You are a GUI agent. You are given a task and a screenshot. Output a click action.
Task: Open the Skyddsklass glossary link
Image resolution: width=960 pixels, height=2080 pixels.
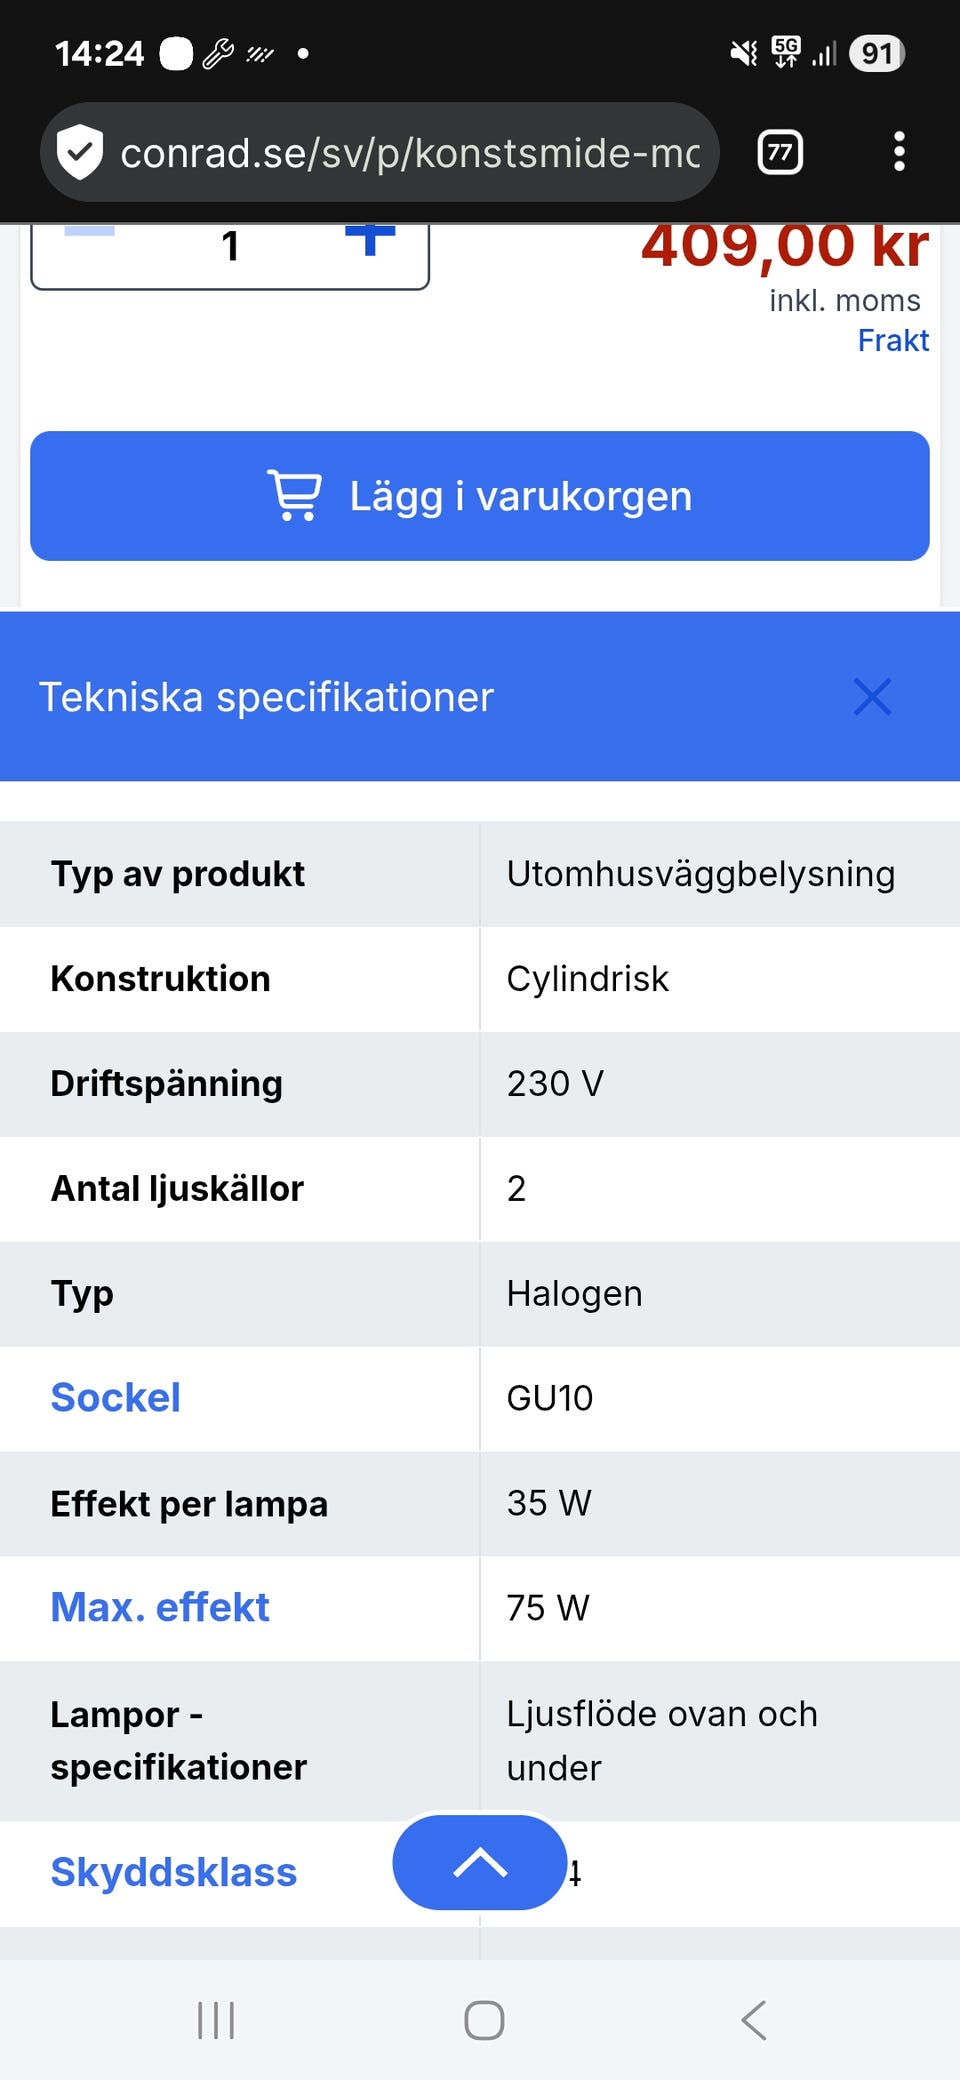click(x=174, y=1872)
